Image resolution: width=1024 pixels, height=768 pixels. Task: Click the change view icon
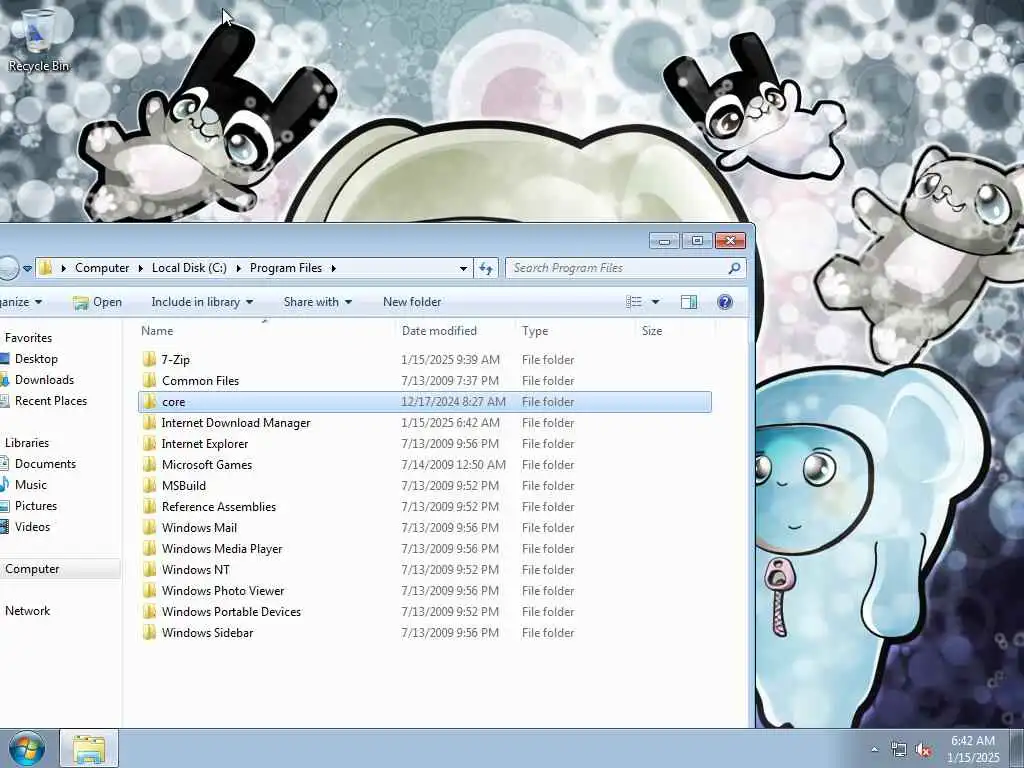(633, 302)
